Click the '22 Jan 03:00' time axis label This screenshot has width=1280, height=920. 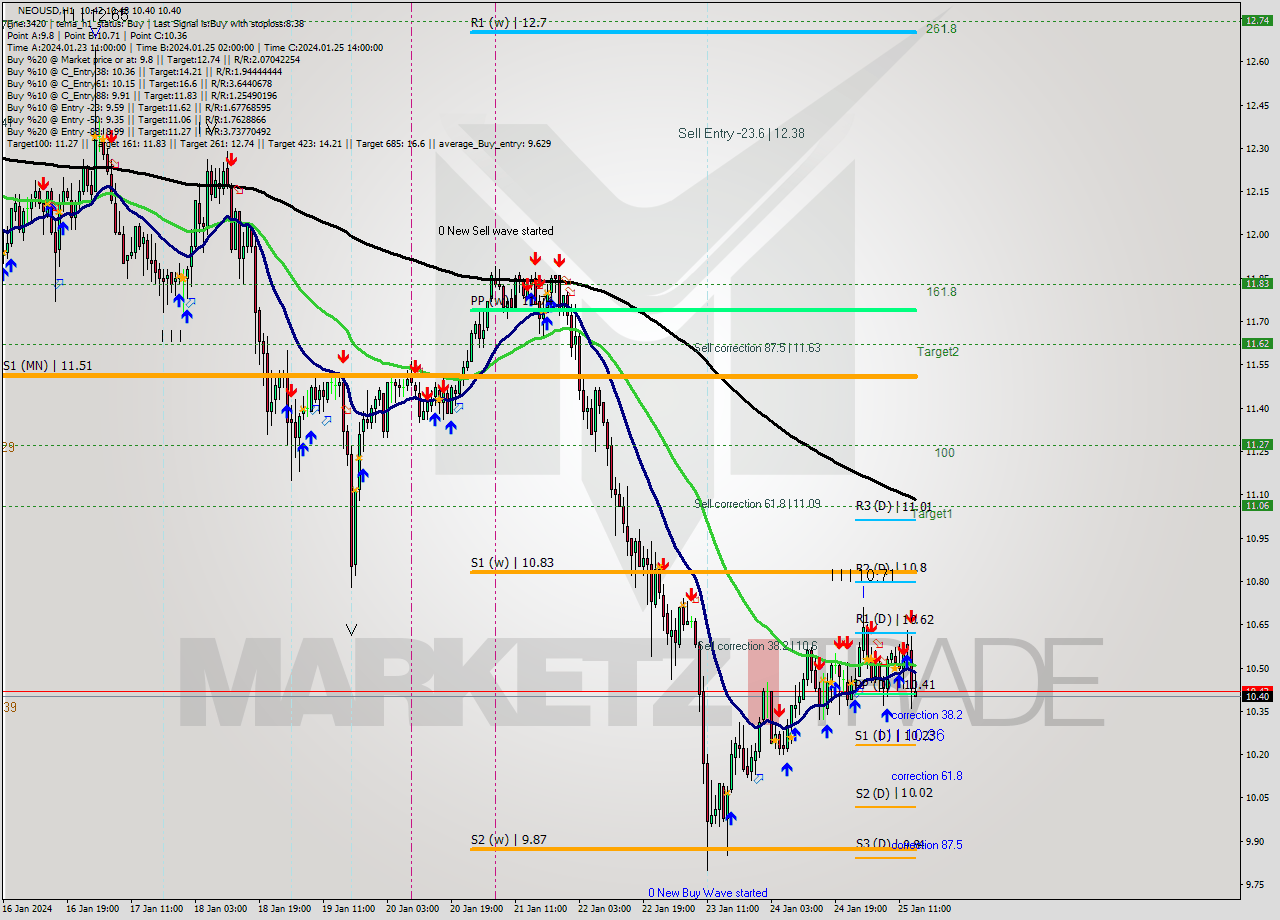[x=605, y=909]
